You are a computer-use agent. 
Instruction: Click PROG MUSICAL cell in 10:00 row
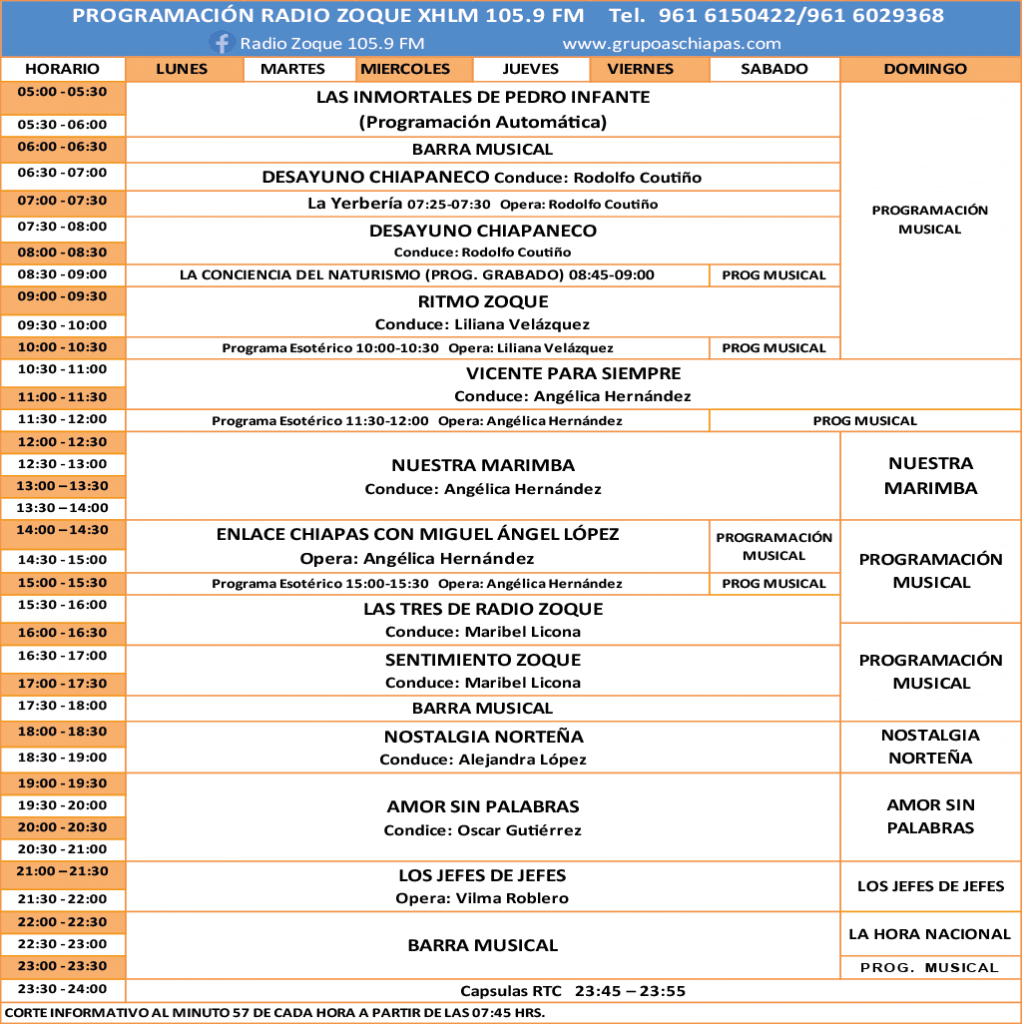[774, 348]
